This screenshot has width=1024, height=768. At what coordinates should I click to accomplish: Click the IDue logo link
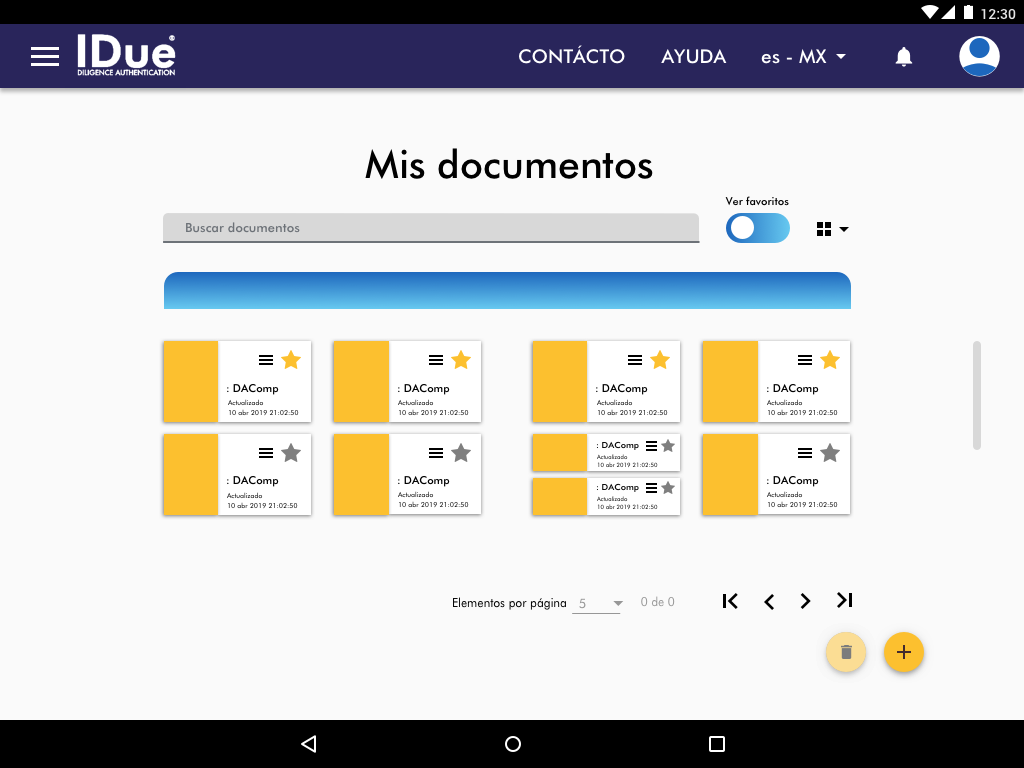126,56
